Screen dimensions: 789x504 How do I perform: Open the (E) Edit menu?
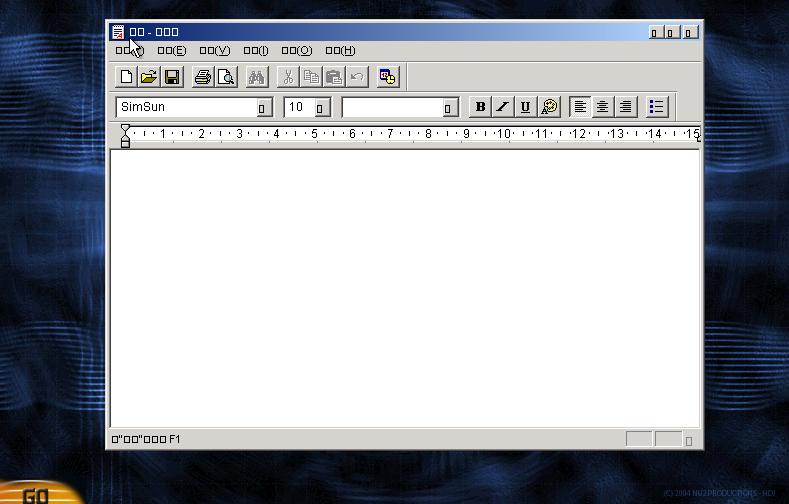172,50
